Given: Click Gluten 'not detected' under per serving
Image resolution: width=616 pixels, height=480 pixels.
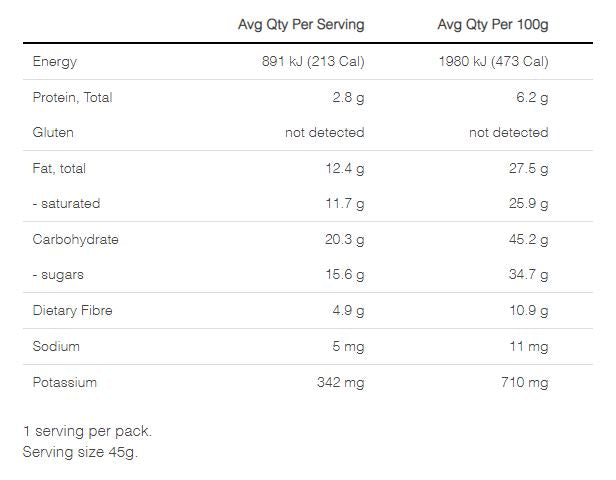Looking at the screenshot, I should coord(324,132).
